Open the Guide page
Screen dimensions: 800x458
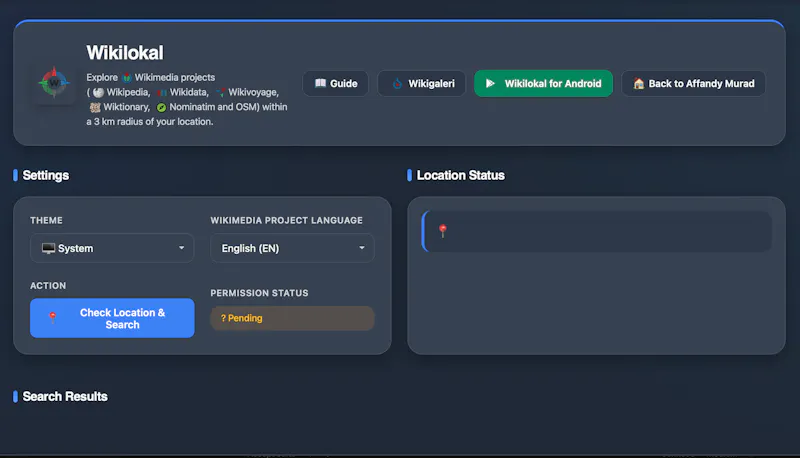[x=336, y=84]
